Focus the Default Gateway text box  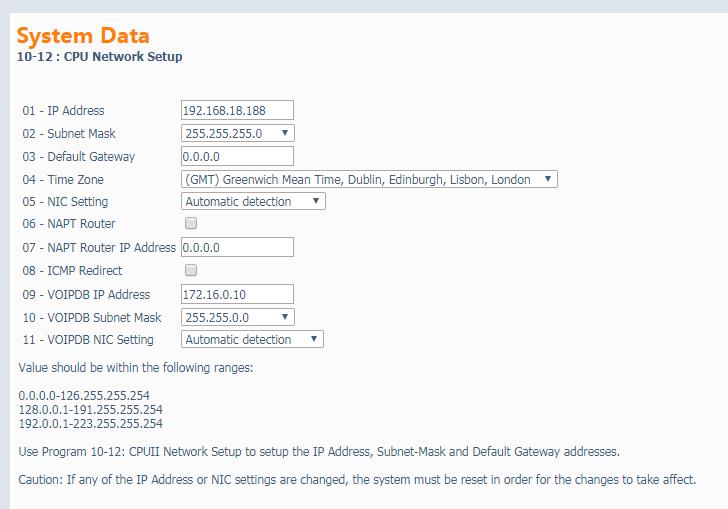237,156
